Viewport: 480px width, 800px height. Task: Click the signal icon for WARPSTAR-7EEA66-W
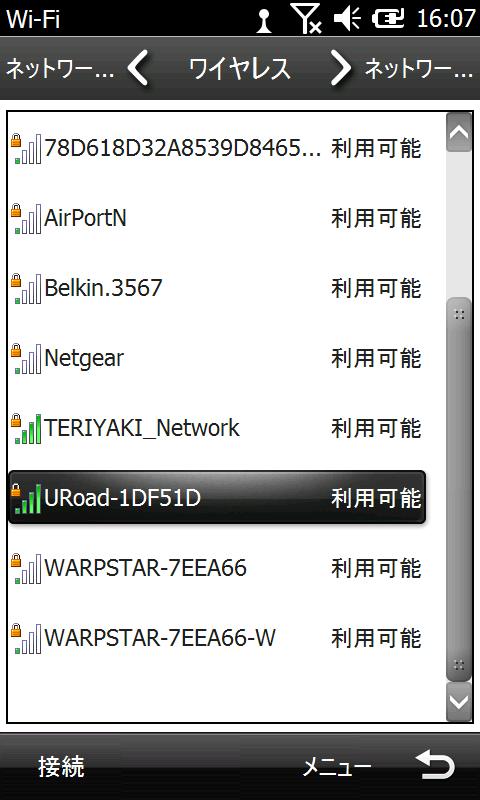pyautogui.click(x=26, y=638)
